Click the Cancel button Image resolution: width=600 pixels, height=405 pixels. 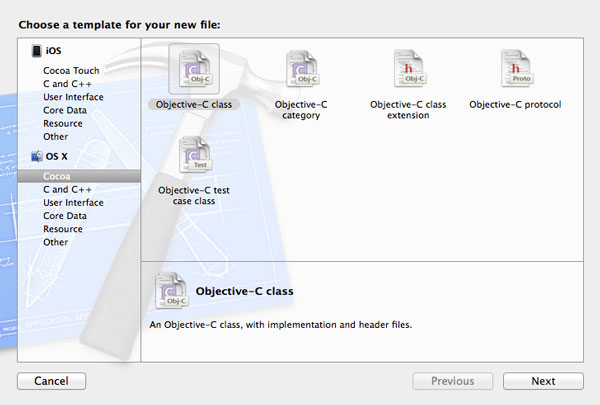pyautogui.click(x=51, y=381)
